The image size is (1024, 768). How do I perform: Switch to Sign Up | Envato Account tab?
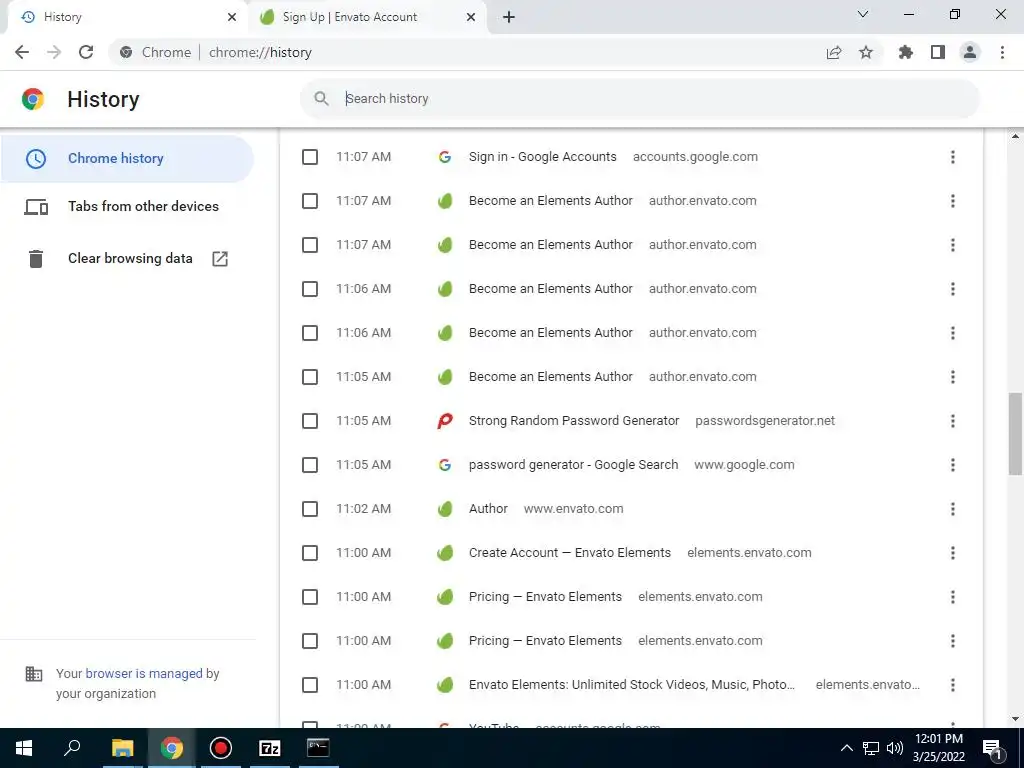coord(369,17)
